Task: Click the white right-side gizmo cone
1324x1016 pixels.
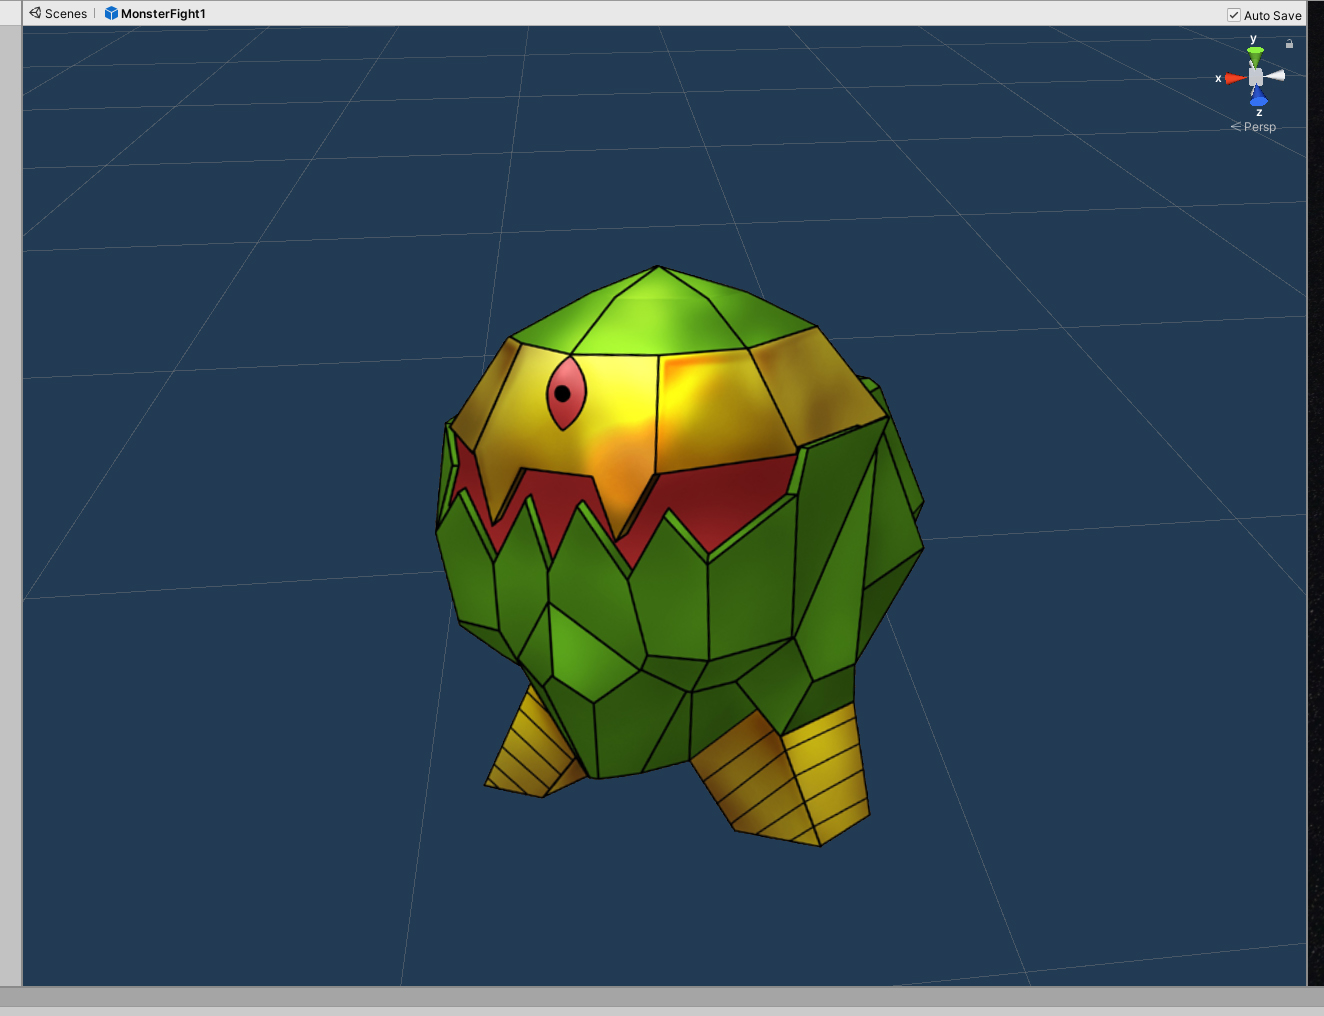Action: (1276, 76)
